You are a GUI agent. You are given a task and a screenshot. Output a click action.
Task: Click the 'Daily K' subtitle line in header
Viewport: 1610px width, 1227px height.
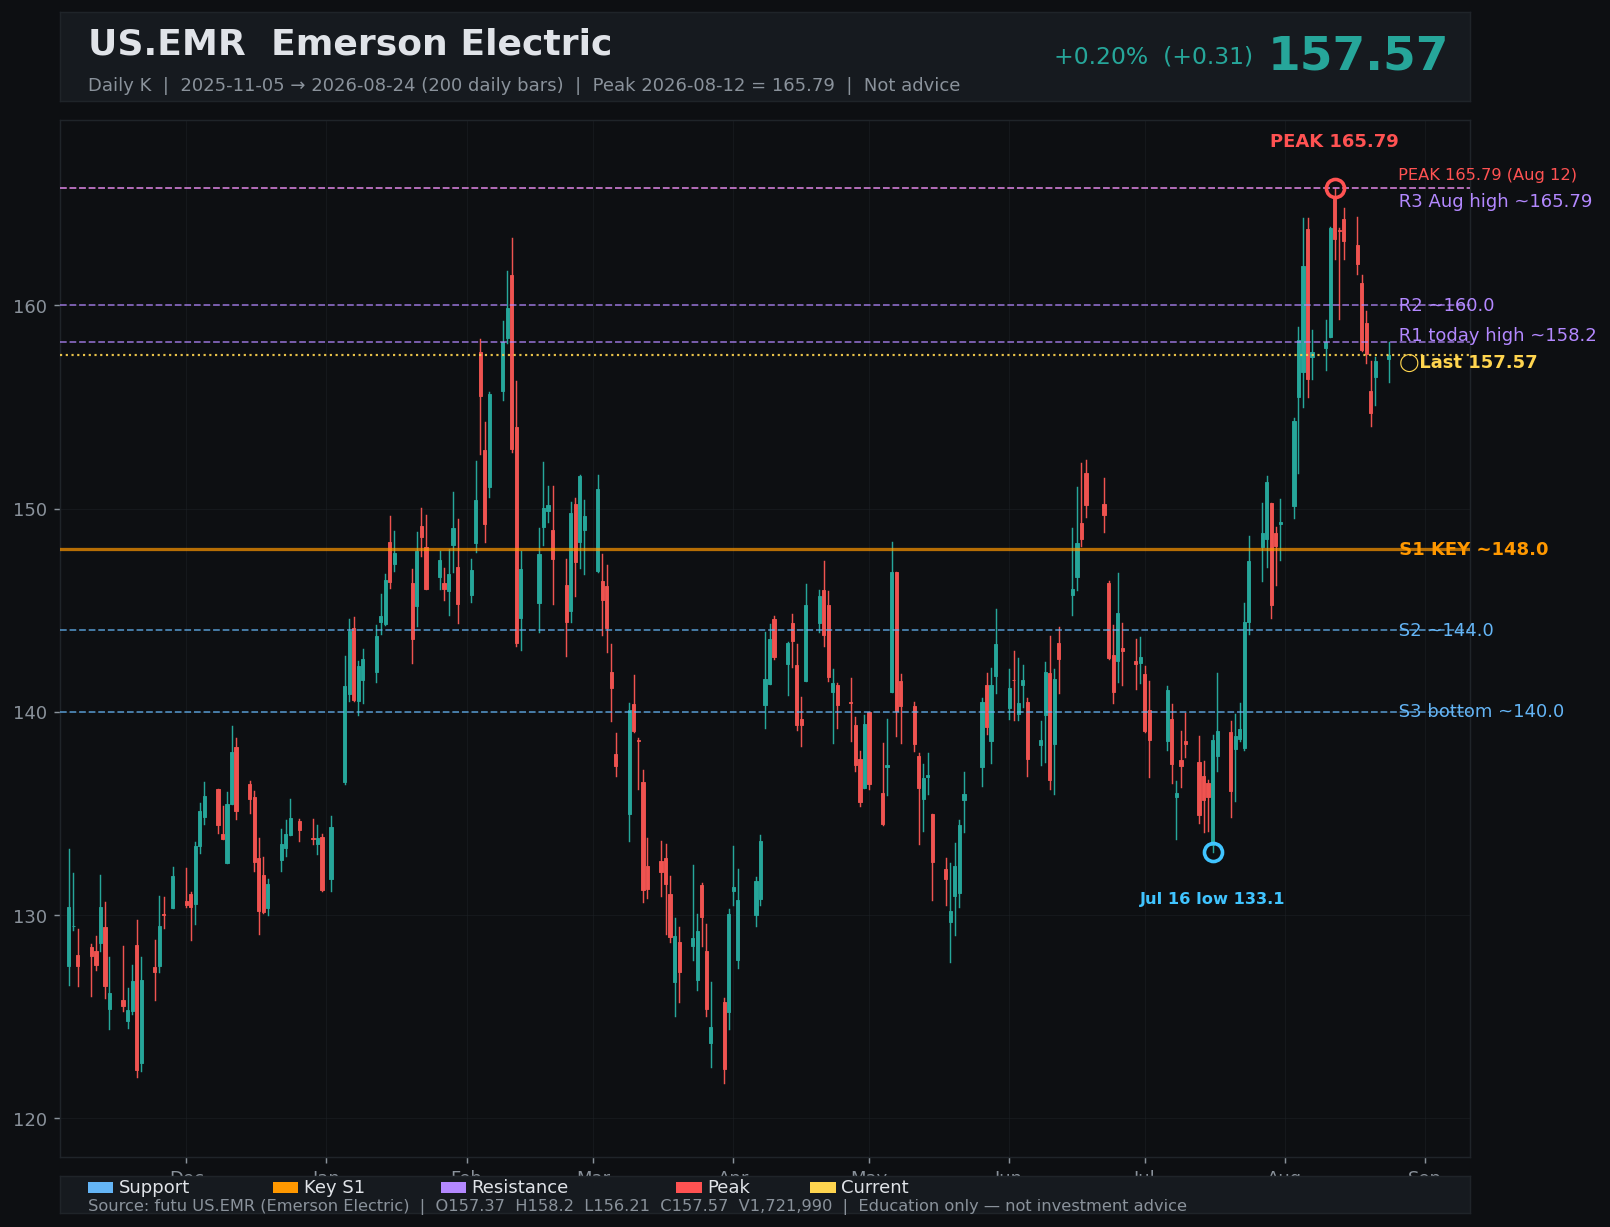pyautogui.click(x=524, y=85)
